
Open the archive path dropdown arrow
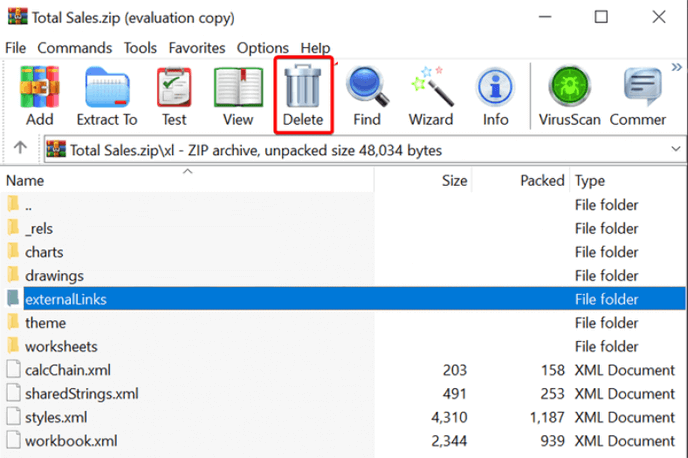(676, 149)
